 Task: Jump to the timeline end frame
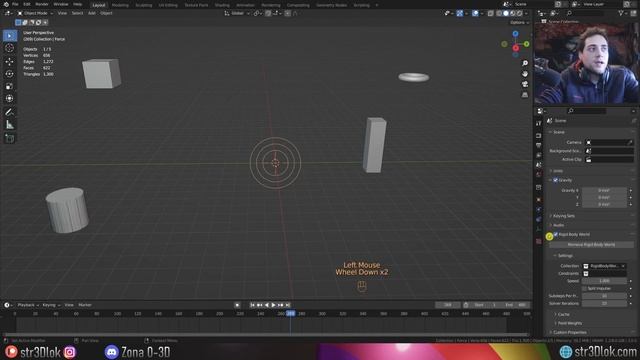pyautogui.click(x=287, y=305)
